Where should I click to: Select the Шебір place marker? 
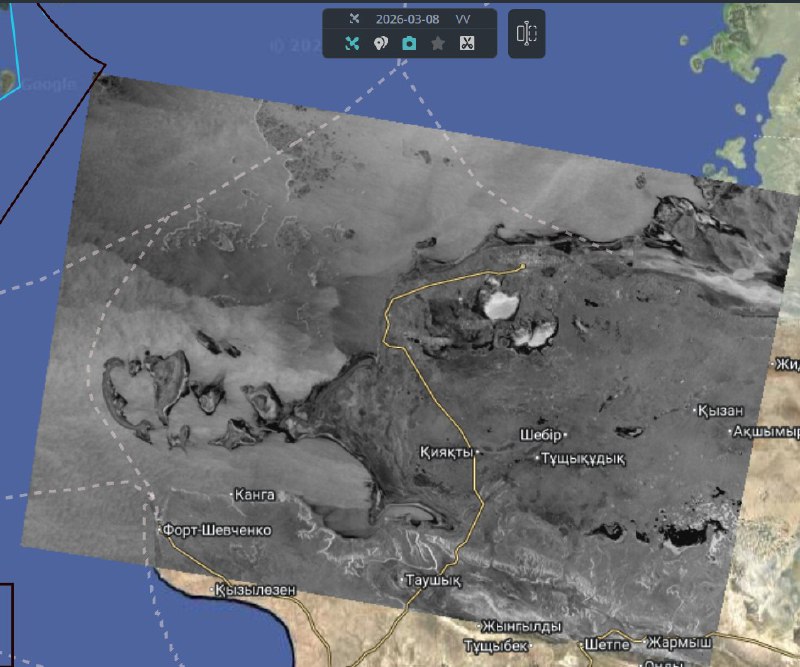click(543, 435)
